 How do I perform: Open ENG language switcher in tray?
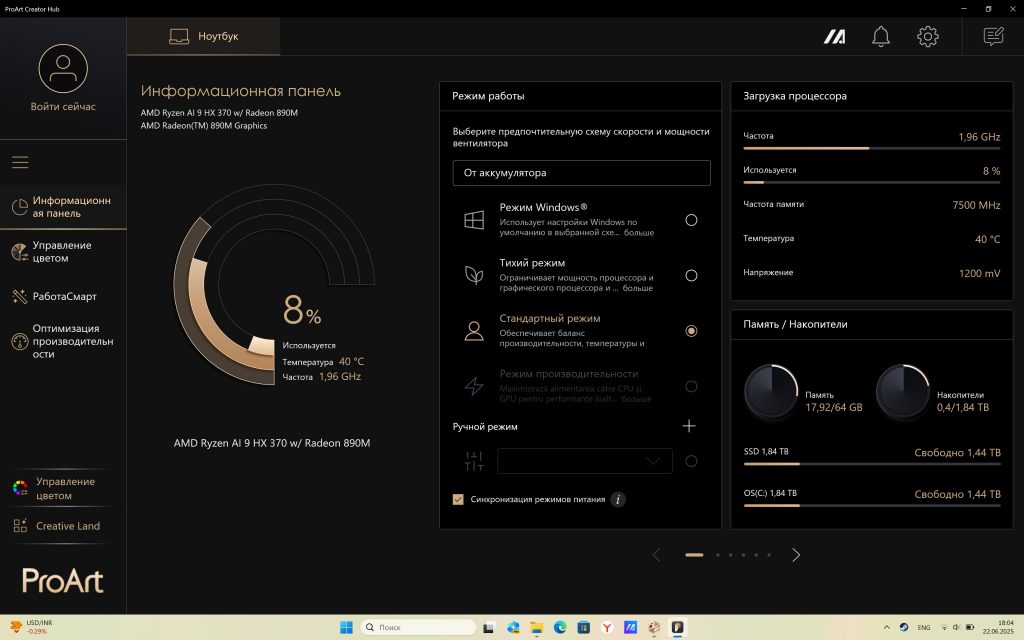[x=923, y=627]
